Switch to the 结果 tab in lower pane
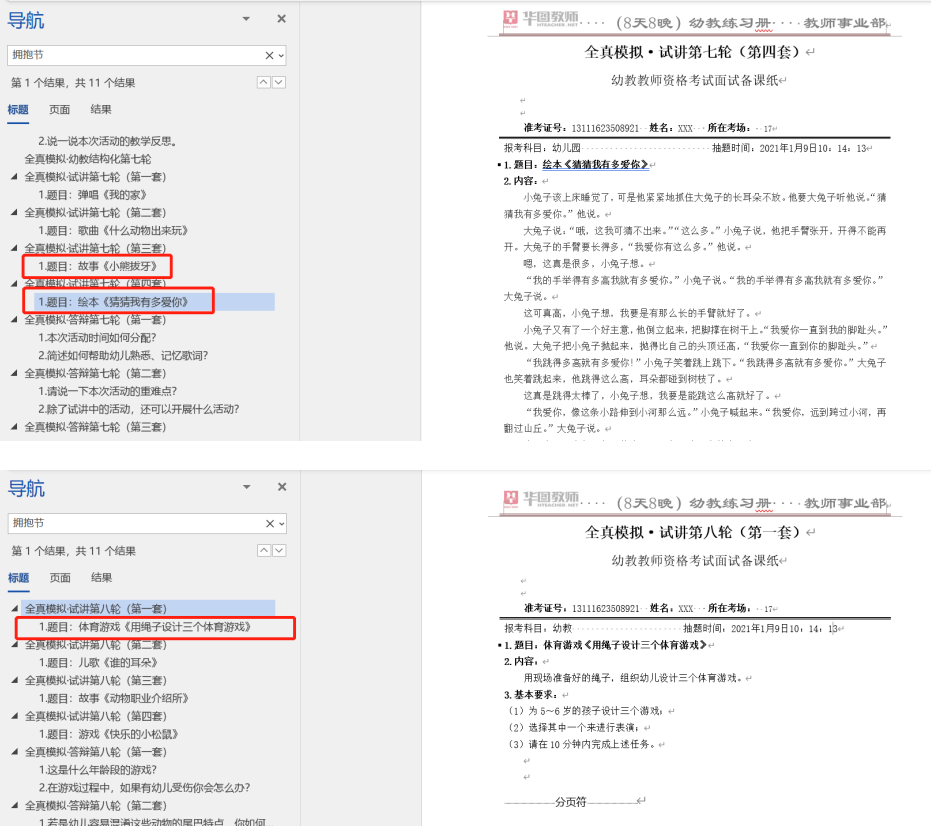This screenshot has width=931, height=837. pos(101,578)
